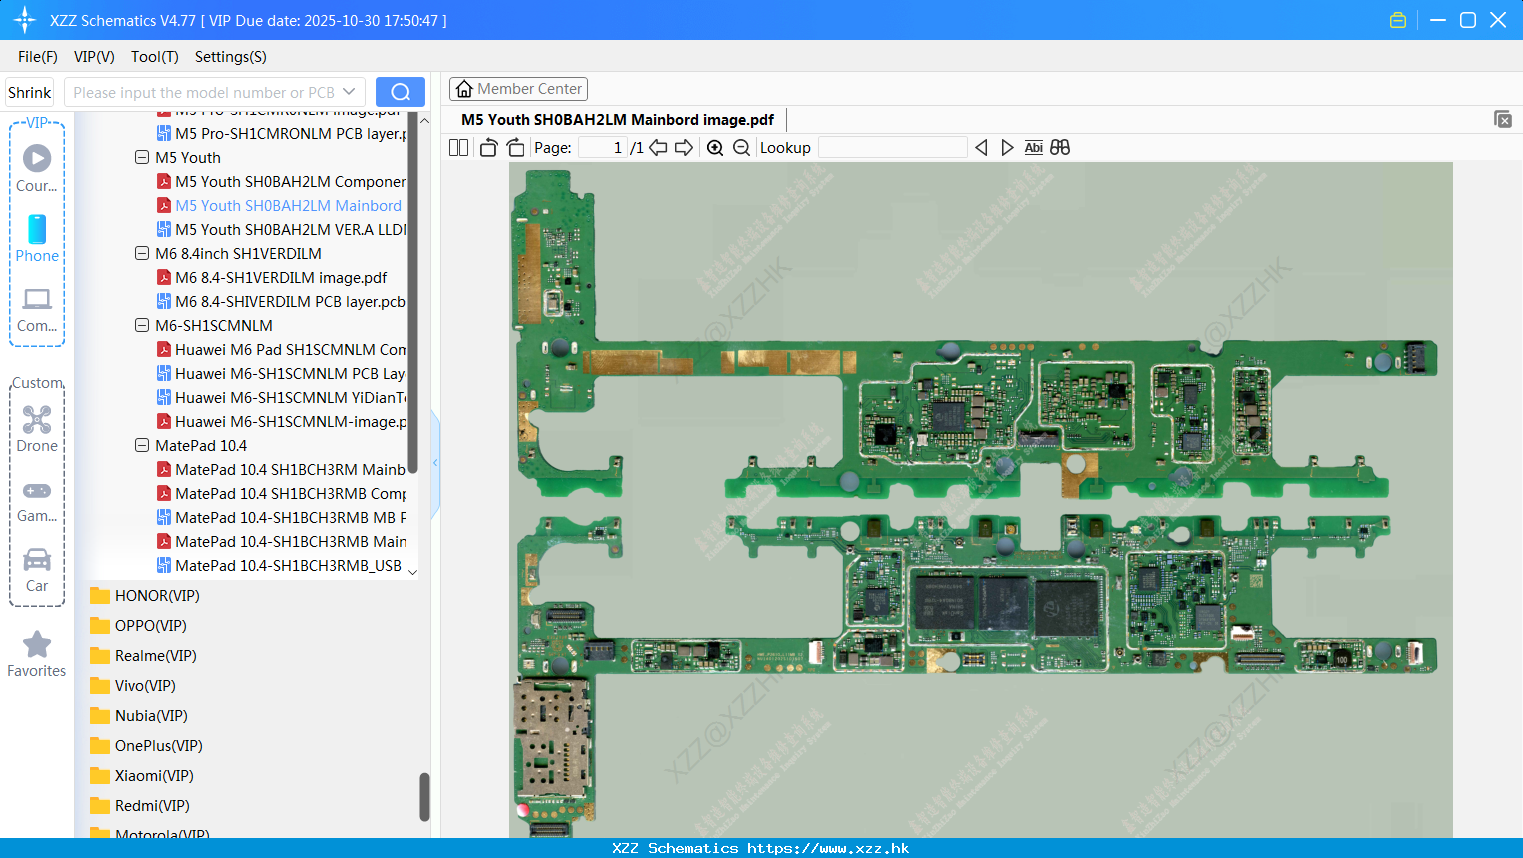Find the previous lookup match
The width and height of the screenshot is (1523, 858).
click(981, 148)
